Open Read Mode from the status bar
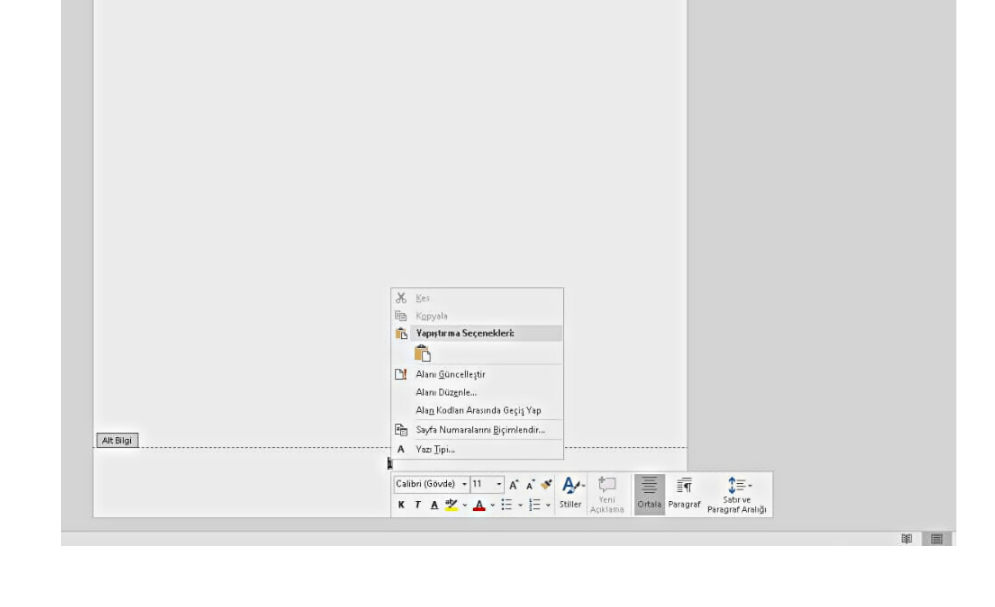The image size is (995, 607). (905, 537)
